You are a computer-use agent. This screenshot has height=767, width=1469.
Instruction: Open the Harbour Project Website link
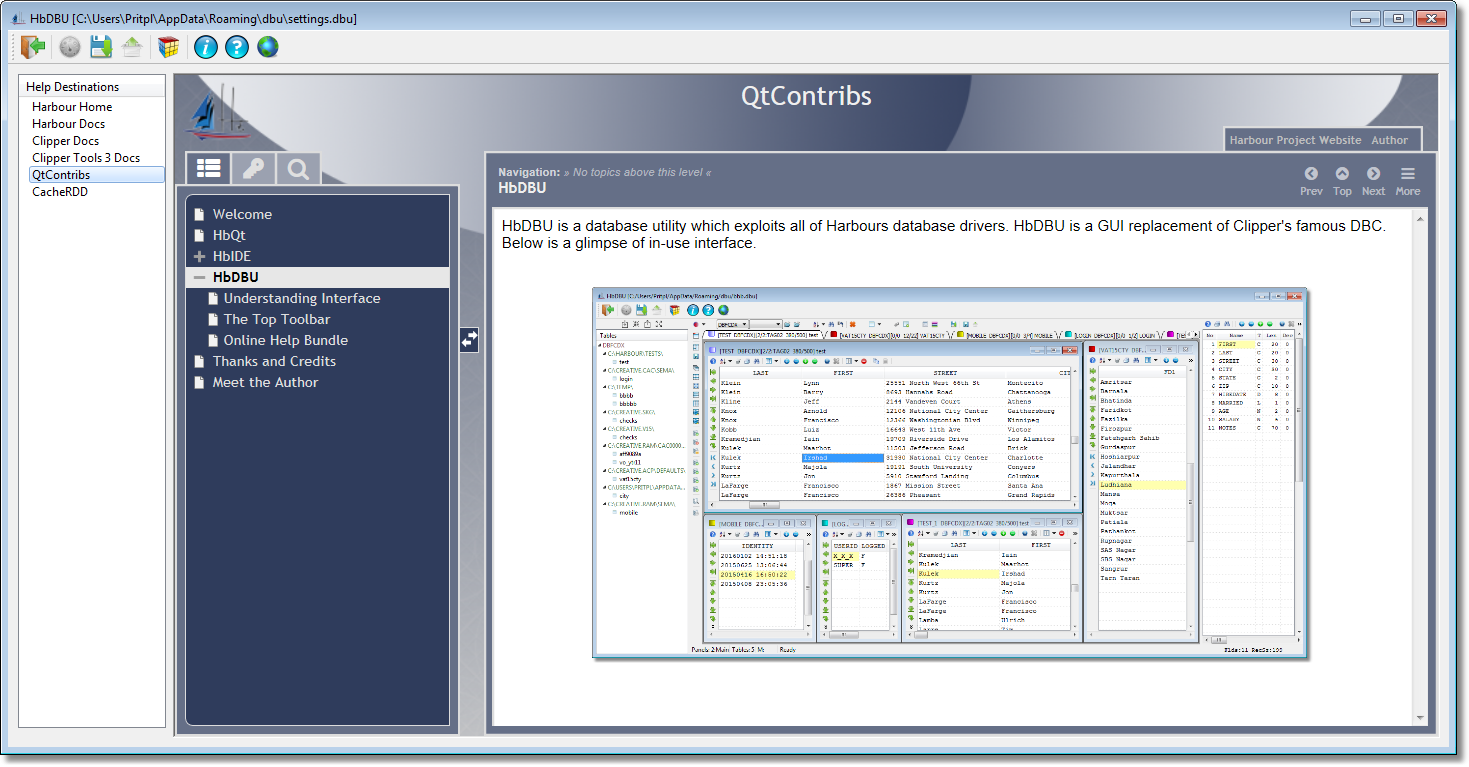[x=1296, y=140]
